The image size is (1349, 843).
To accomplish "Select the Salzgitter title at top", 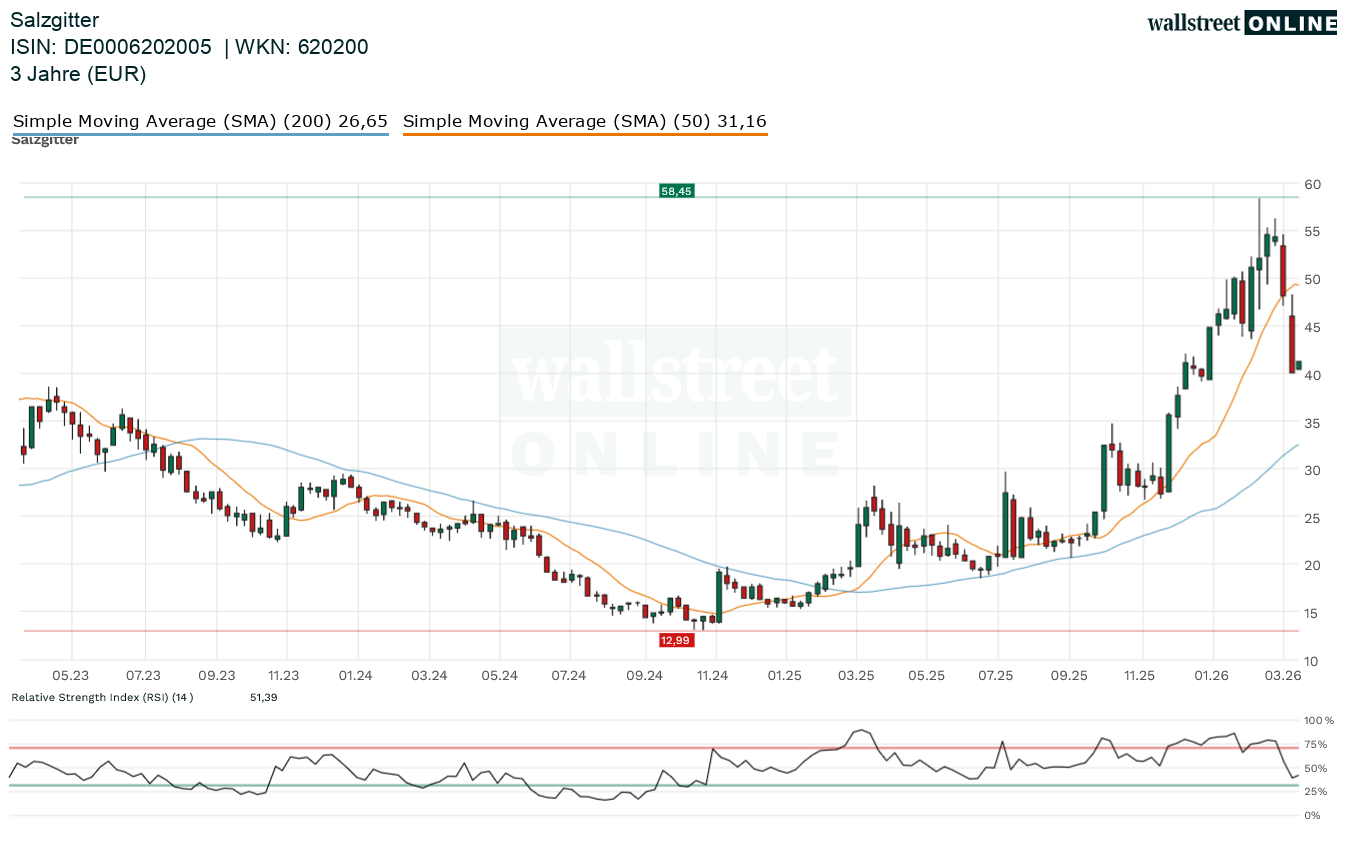I will tap(55, 19).
